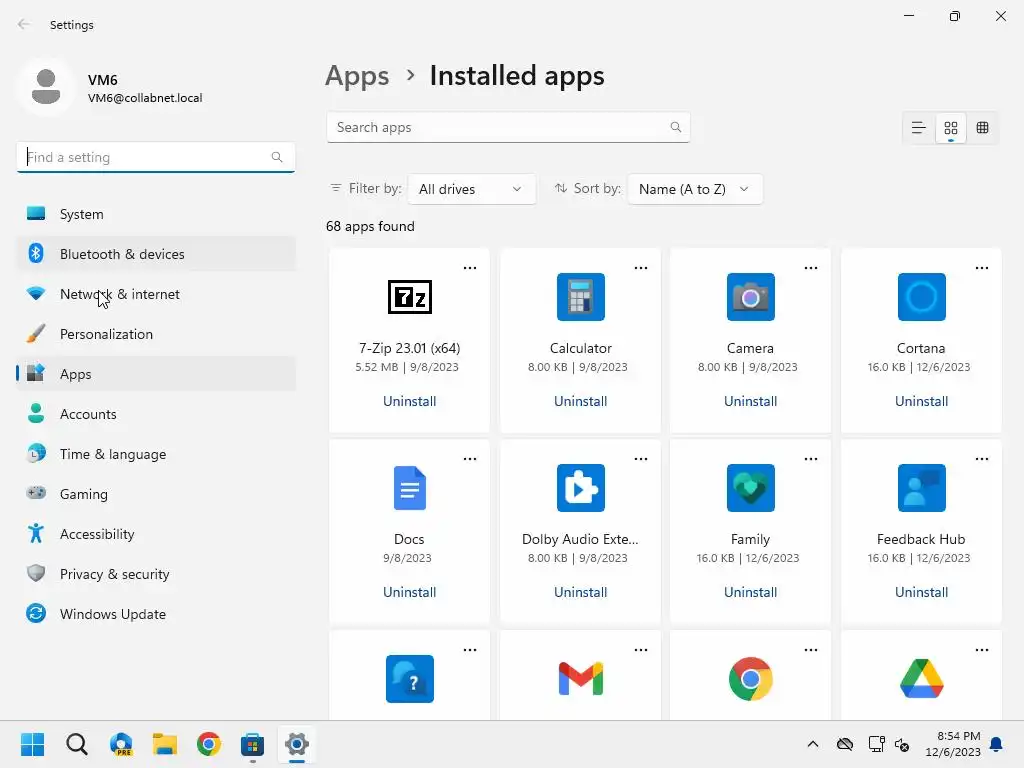The image size is (1024, 768).
Task: Click the Family app icon
Action: 750,488
